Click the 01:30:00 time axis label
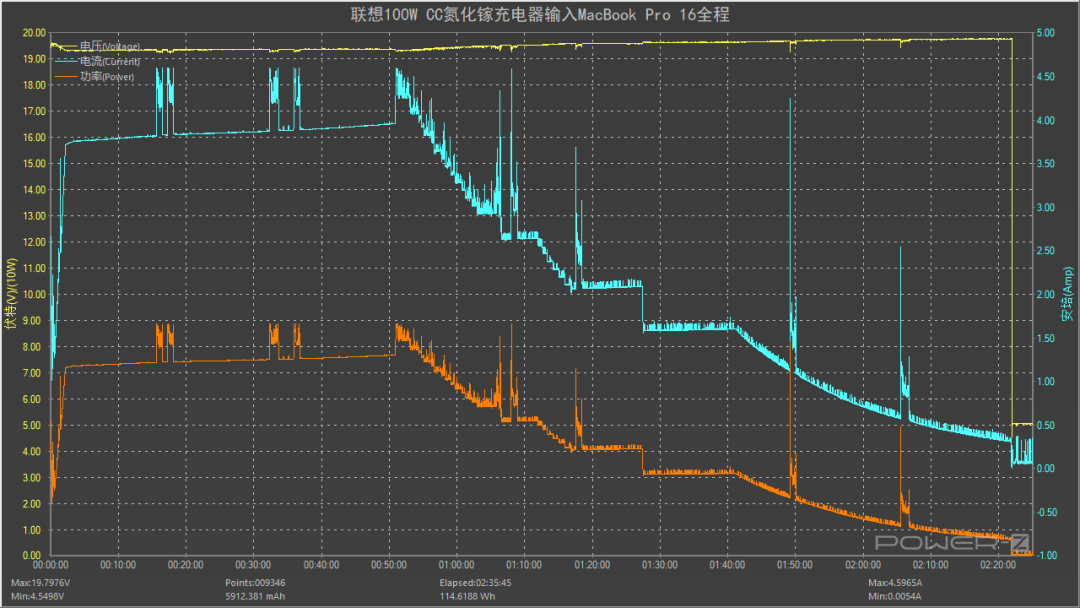This screenshot has height=608, width=1080. coord(660,565)
